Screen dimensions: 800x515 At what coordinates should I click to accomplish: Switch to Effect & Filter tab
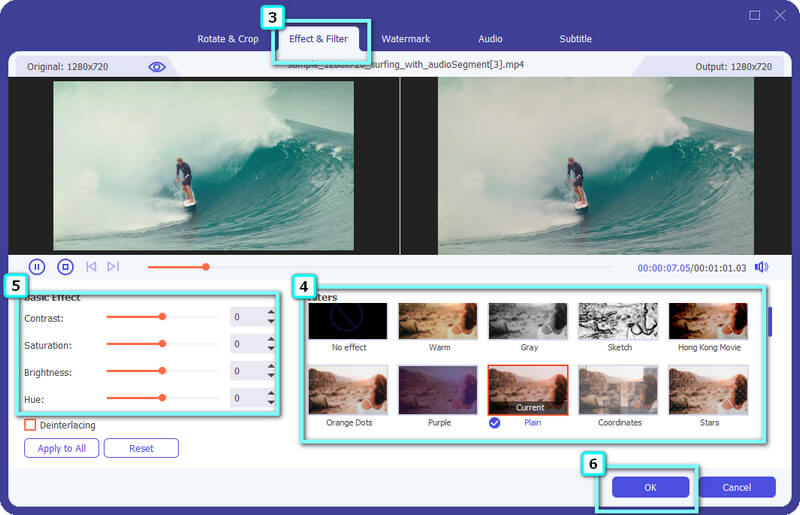coord(318,39)
